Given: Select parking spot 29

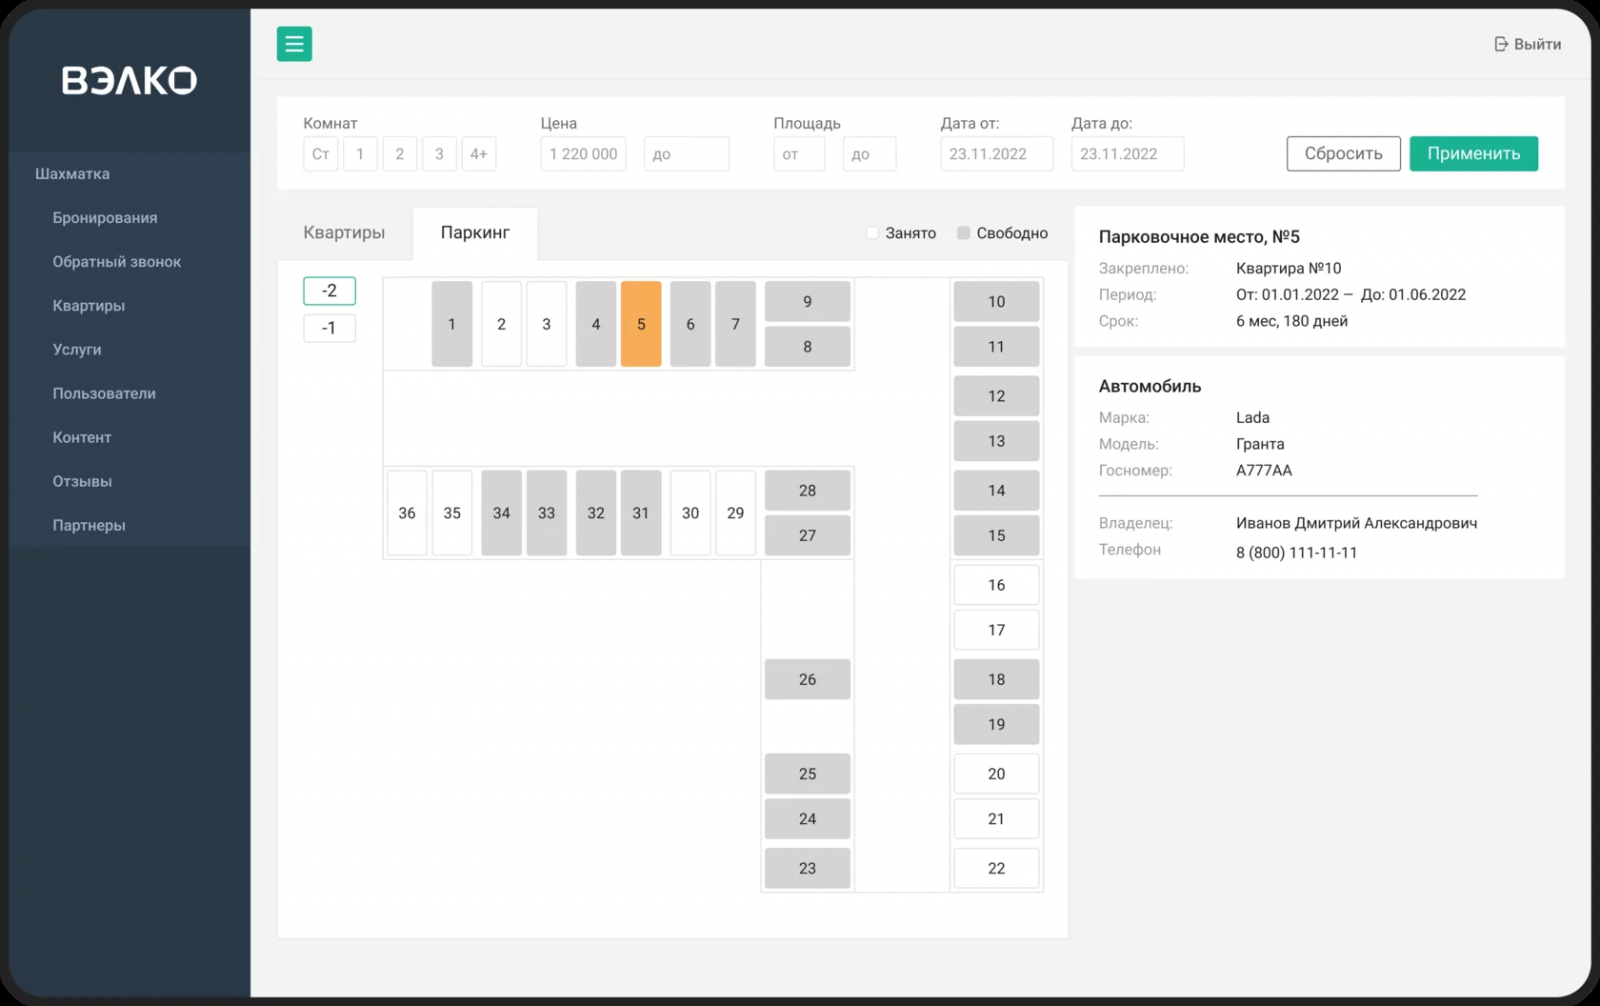Looking at the screenshot, I should tap(736, 513).
